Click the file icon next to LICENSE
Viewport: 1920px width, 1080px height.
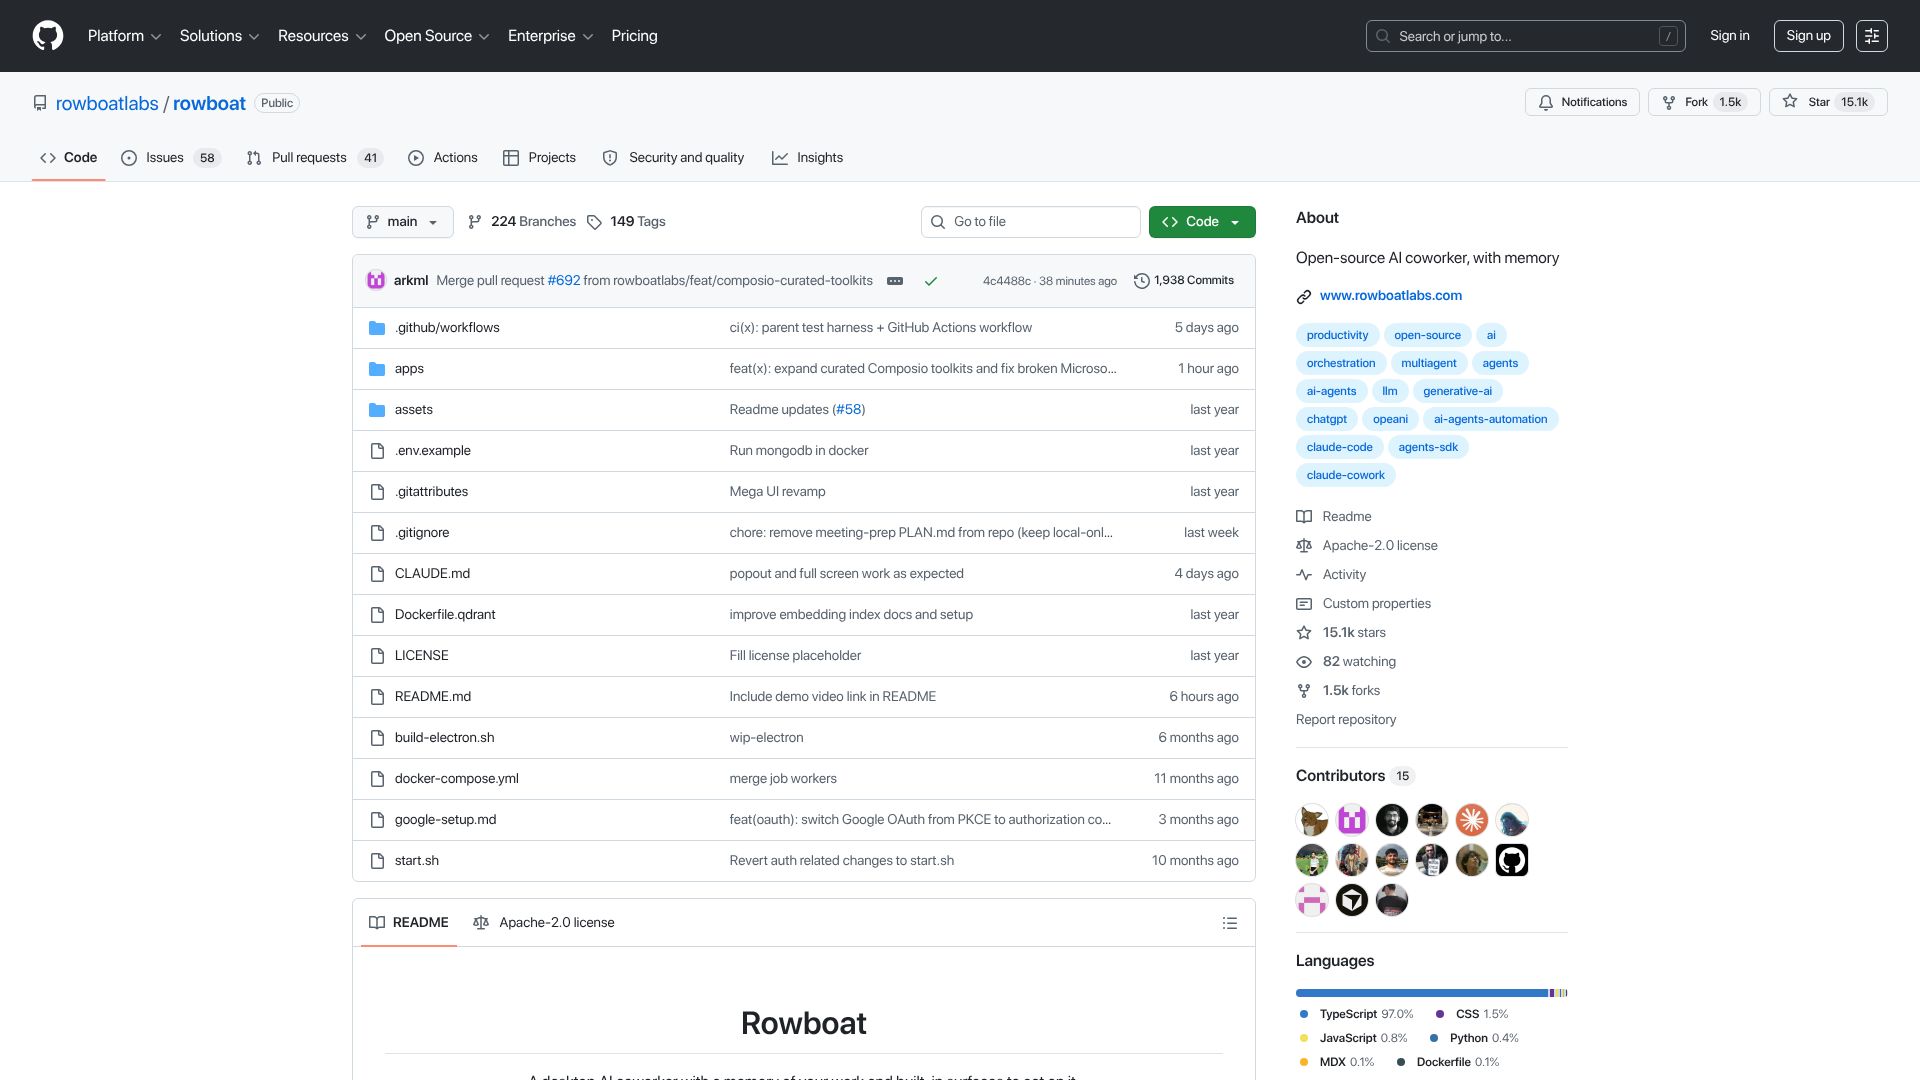click(x=377, y=656)
